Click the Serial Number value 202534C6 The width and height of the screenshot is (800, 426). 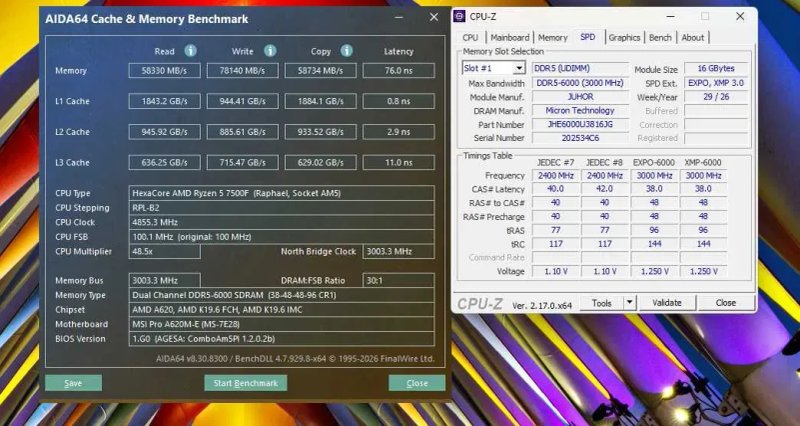580,138
